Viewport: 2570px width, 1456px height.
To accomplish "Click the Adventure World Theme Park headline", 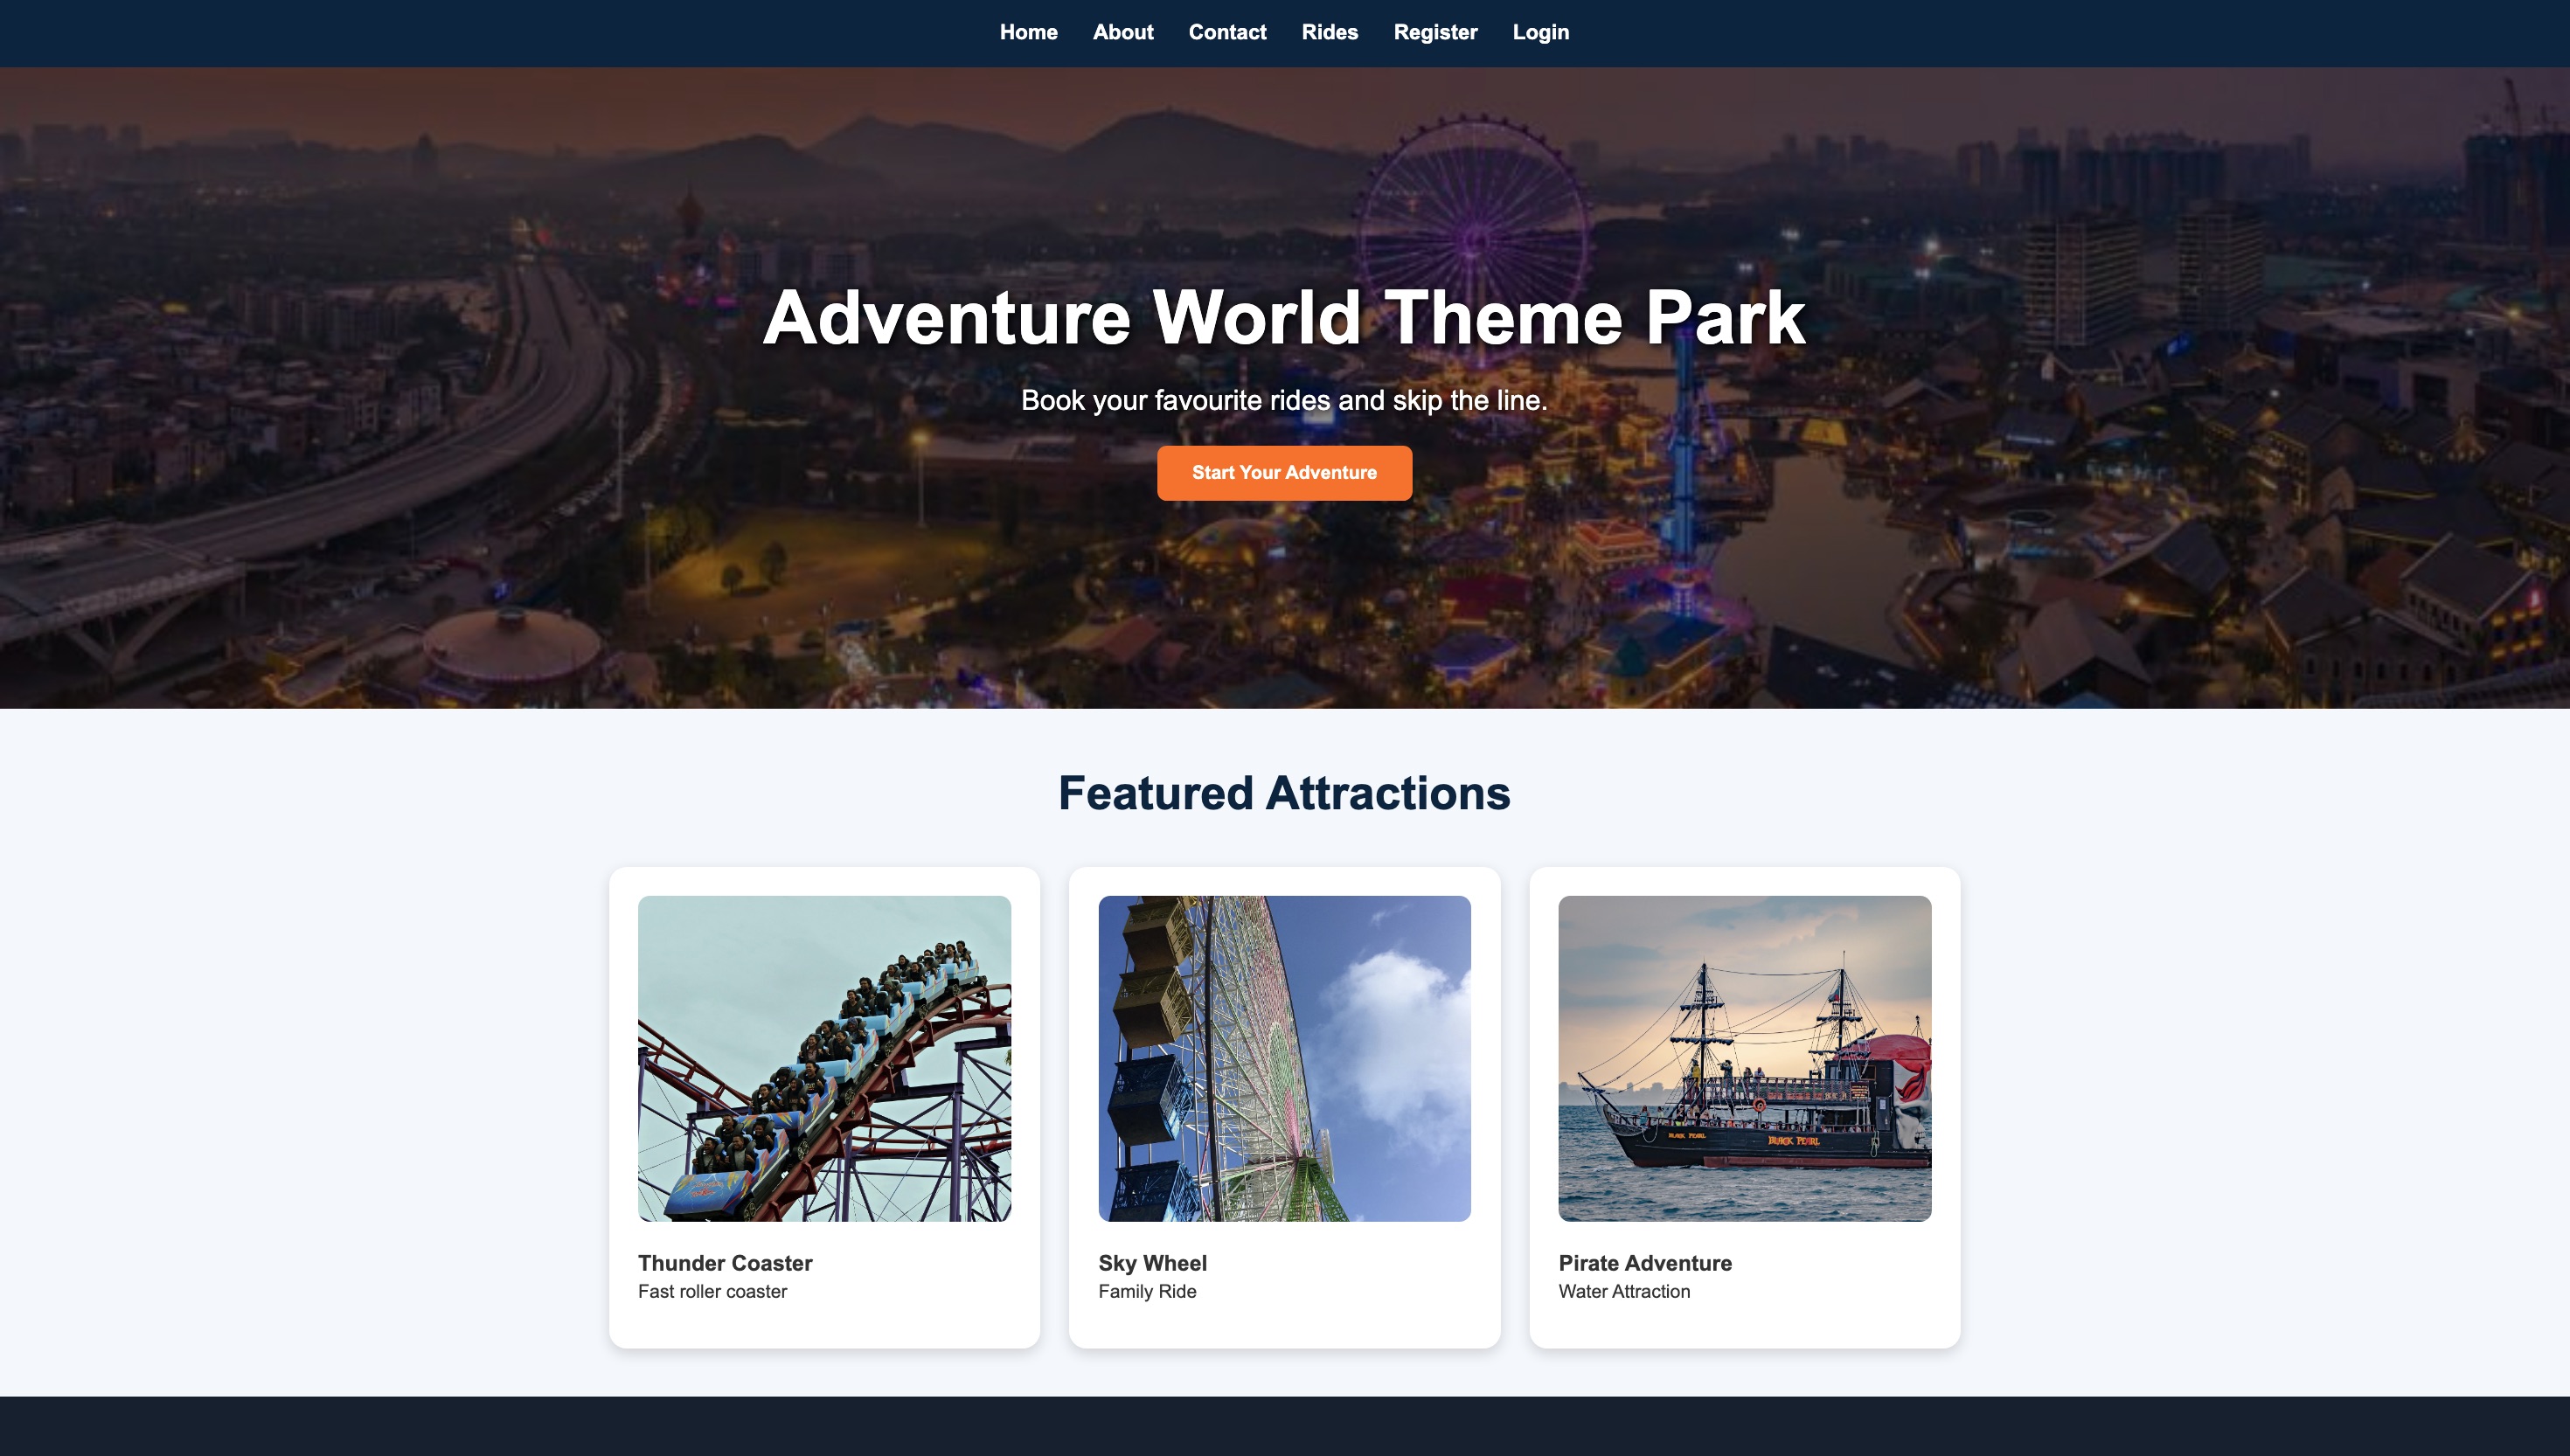I will (x=1284, y=318).
